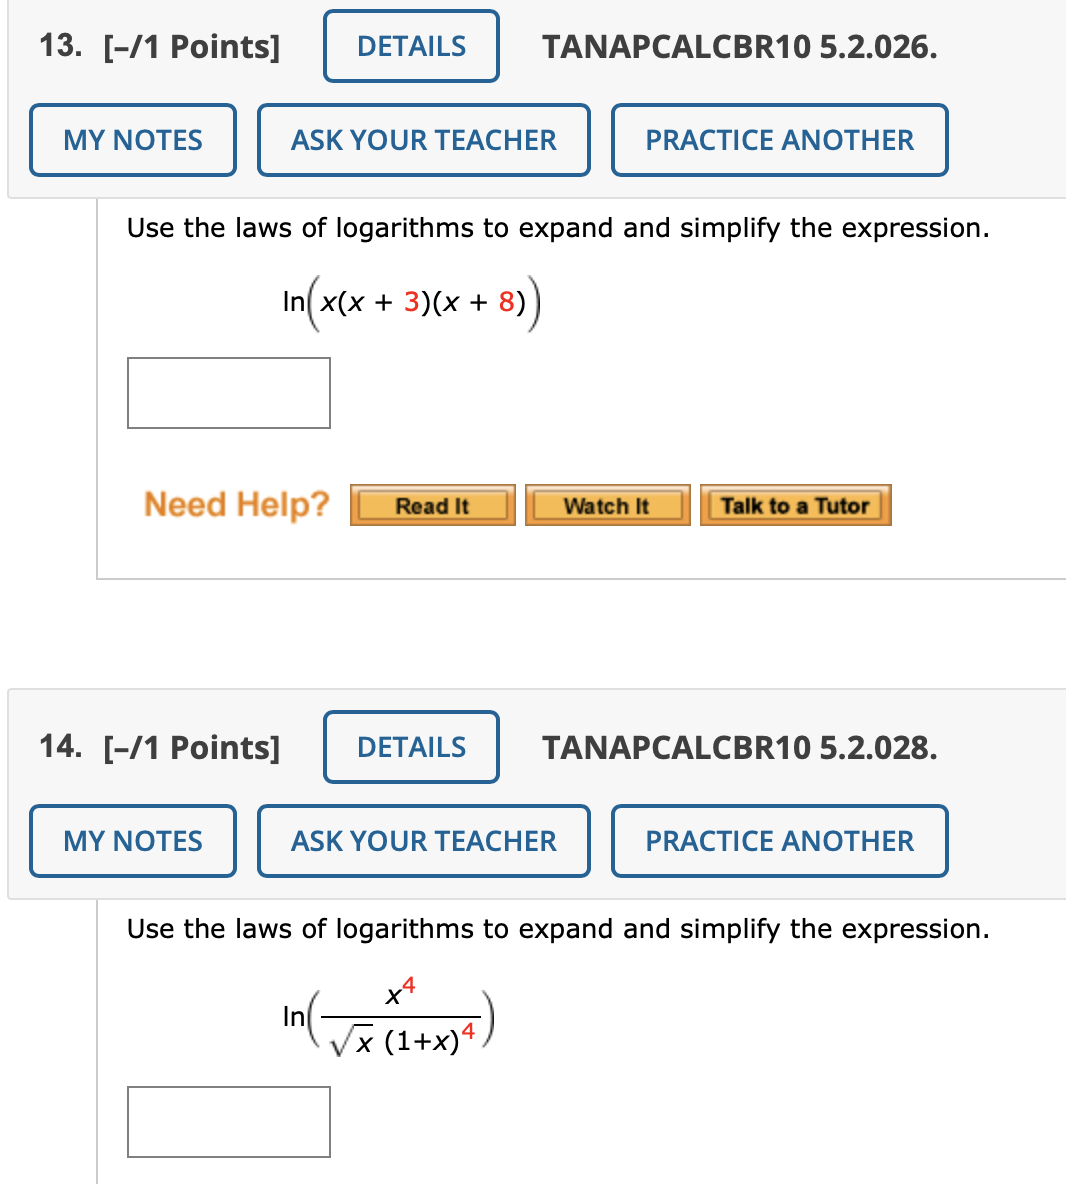Viewport: 1066px width, 1184px height.
Task: Click the Watch It help button
Action: (607, 505)
